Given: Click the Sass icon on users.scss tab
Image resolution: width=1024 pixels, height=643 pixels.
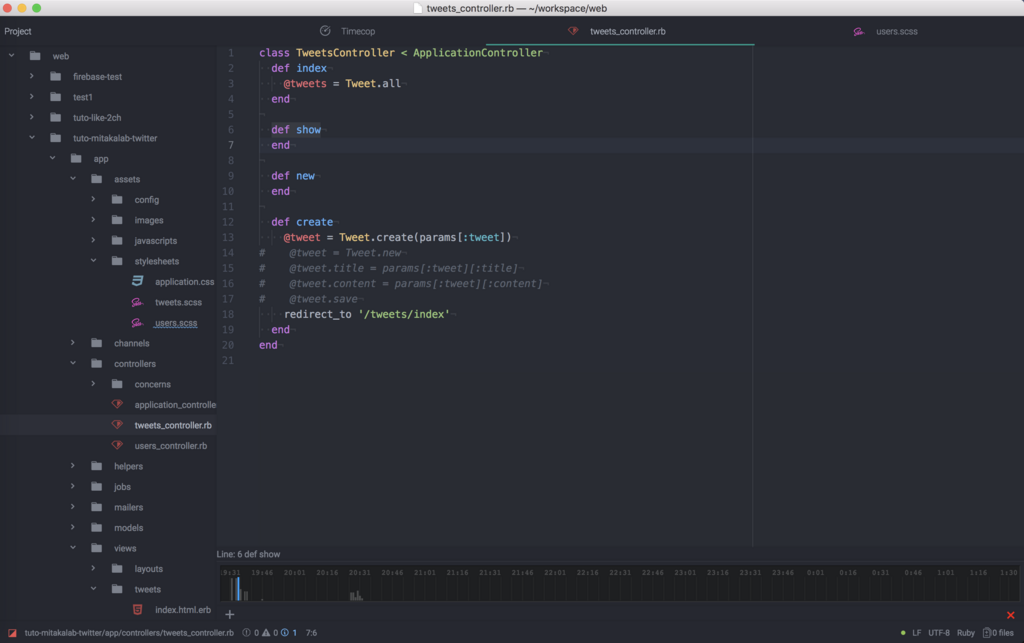Looking at the screenshot, I should [x=859, y=31].
